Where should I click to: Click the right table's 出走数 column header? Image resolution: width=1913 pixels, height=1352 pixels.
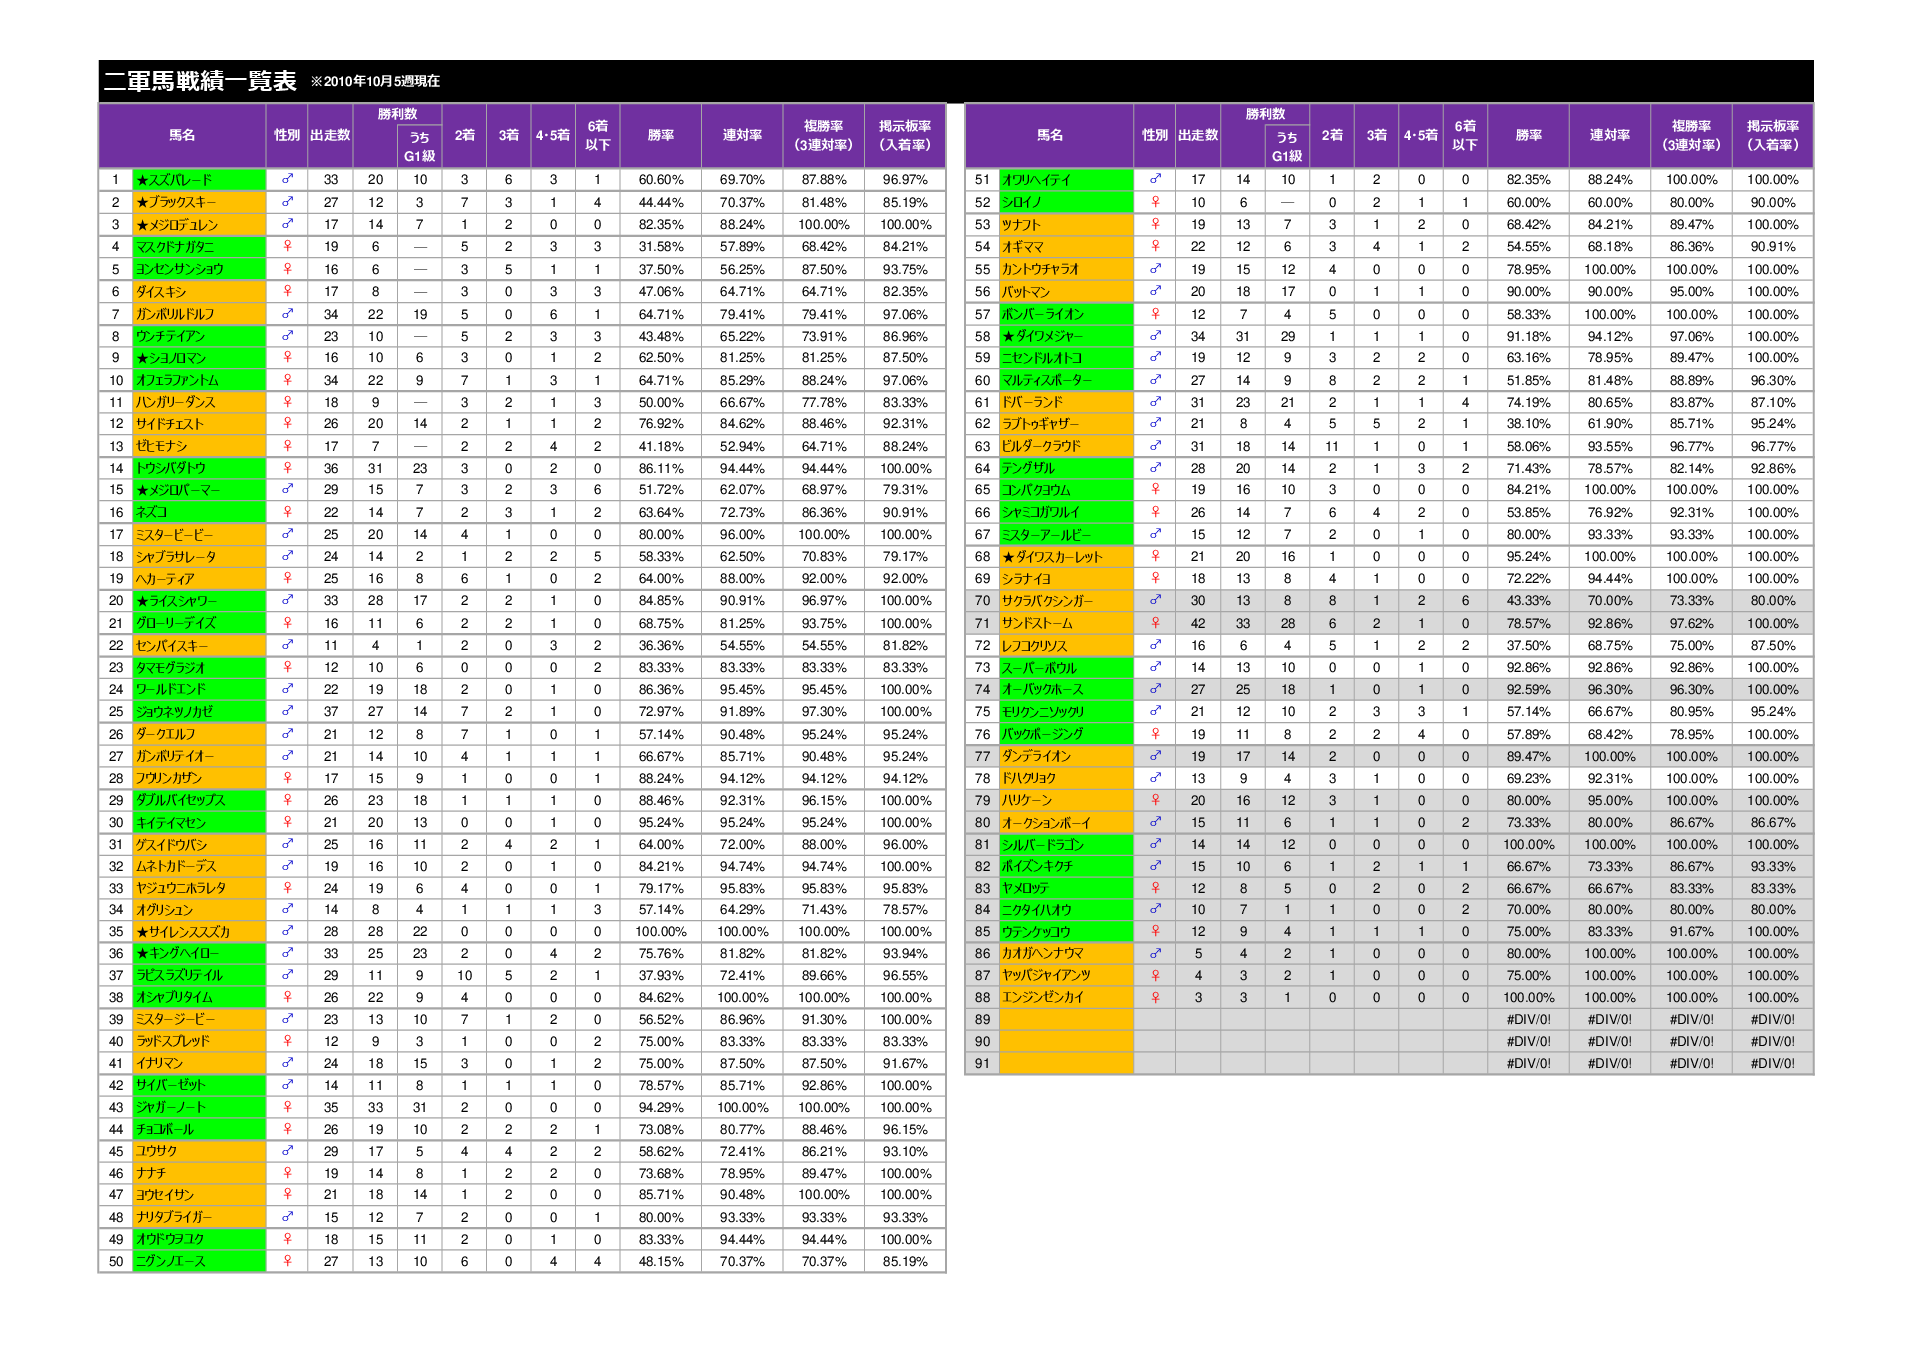[1198, 135]
